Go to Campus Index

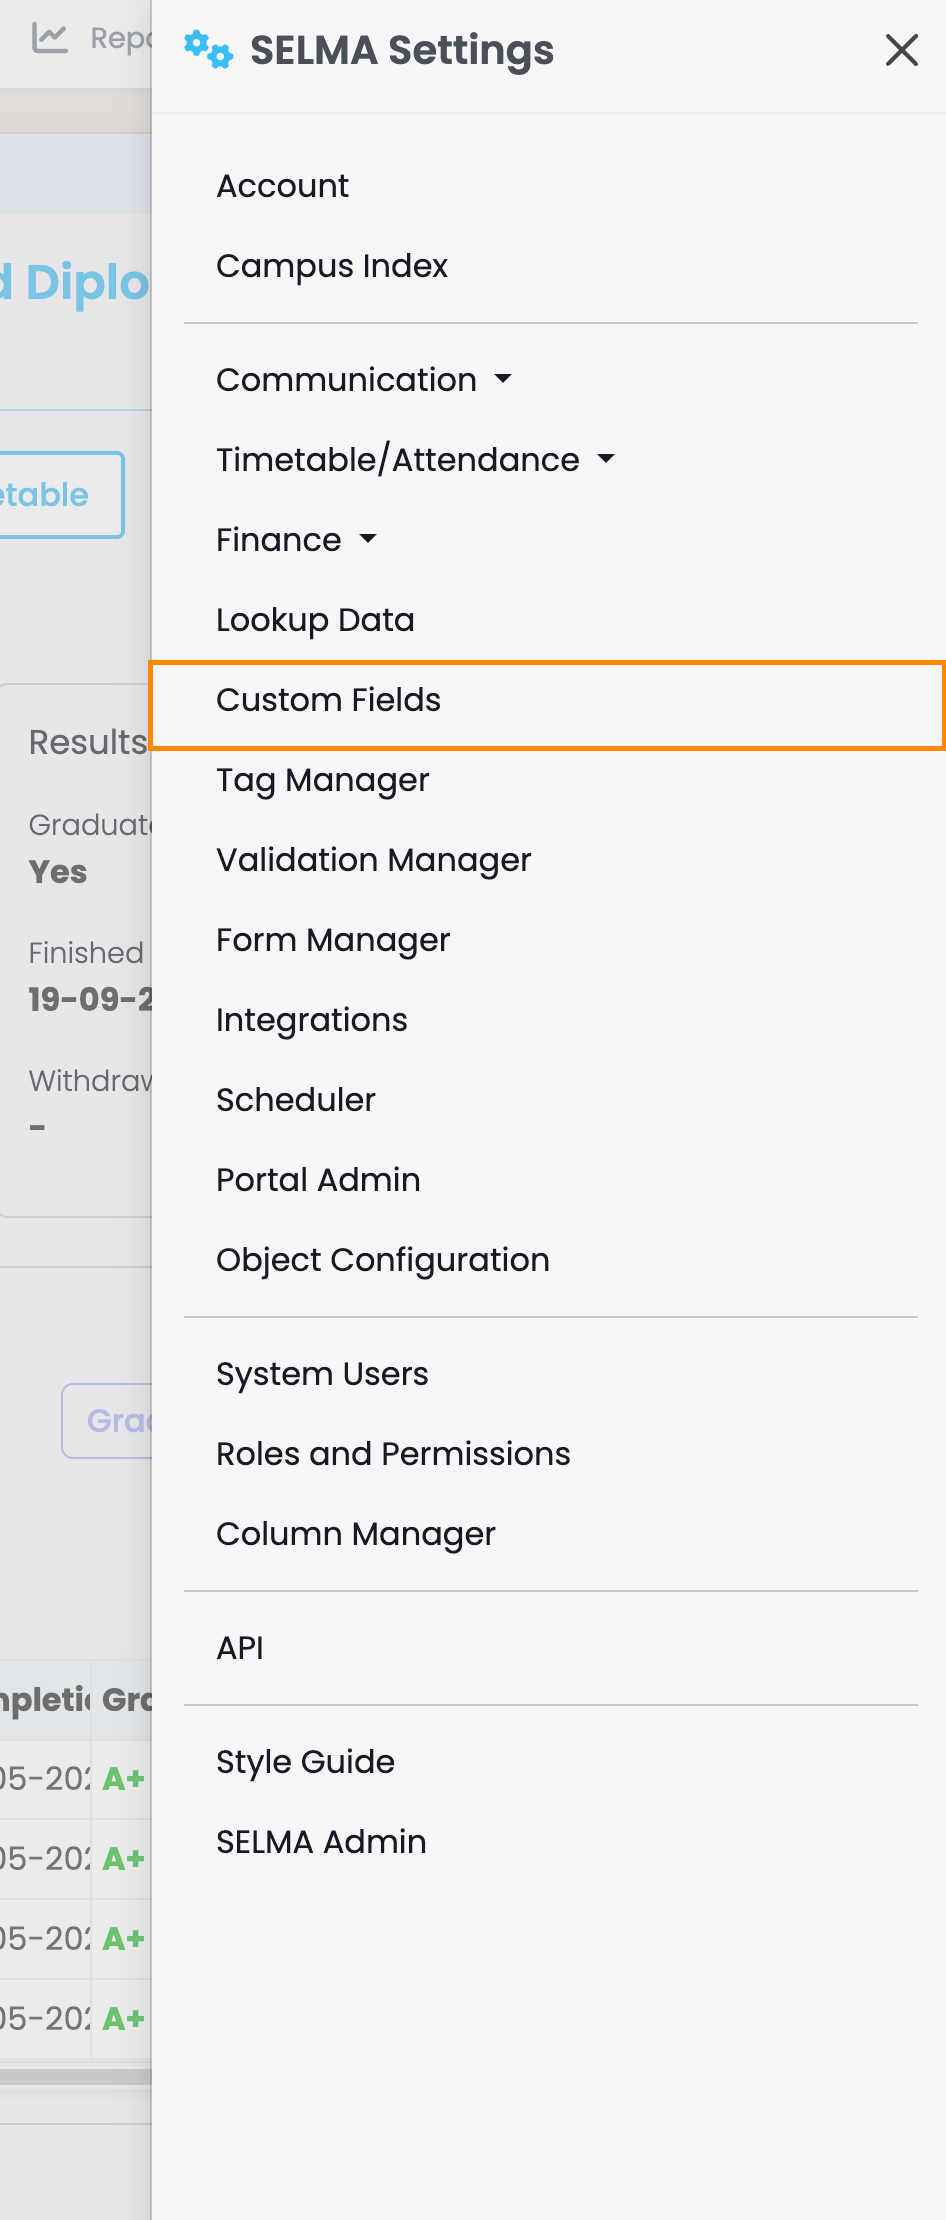[332, 266]
